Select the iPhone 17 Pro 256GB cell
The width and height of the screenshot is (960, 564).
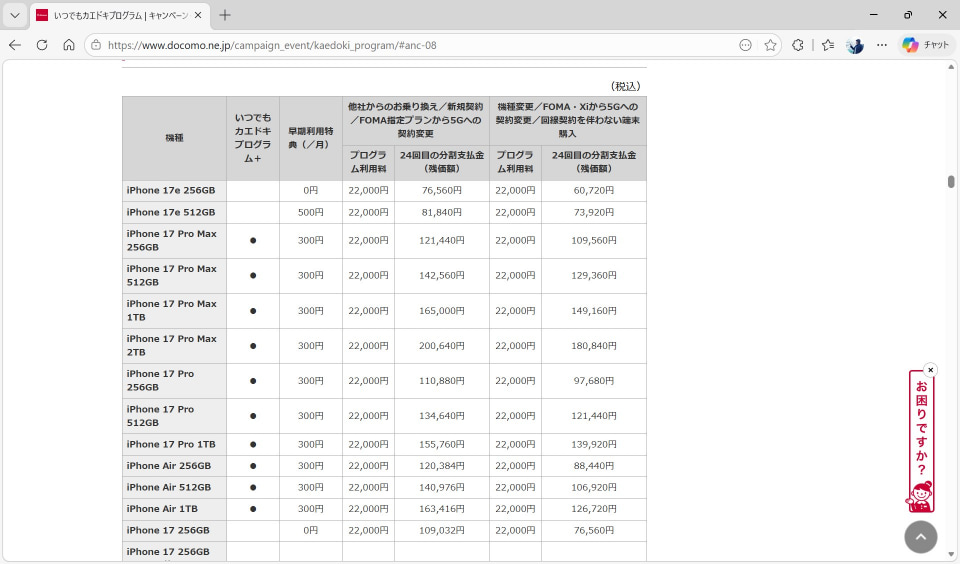coord(174,380)
